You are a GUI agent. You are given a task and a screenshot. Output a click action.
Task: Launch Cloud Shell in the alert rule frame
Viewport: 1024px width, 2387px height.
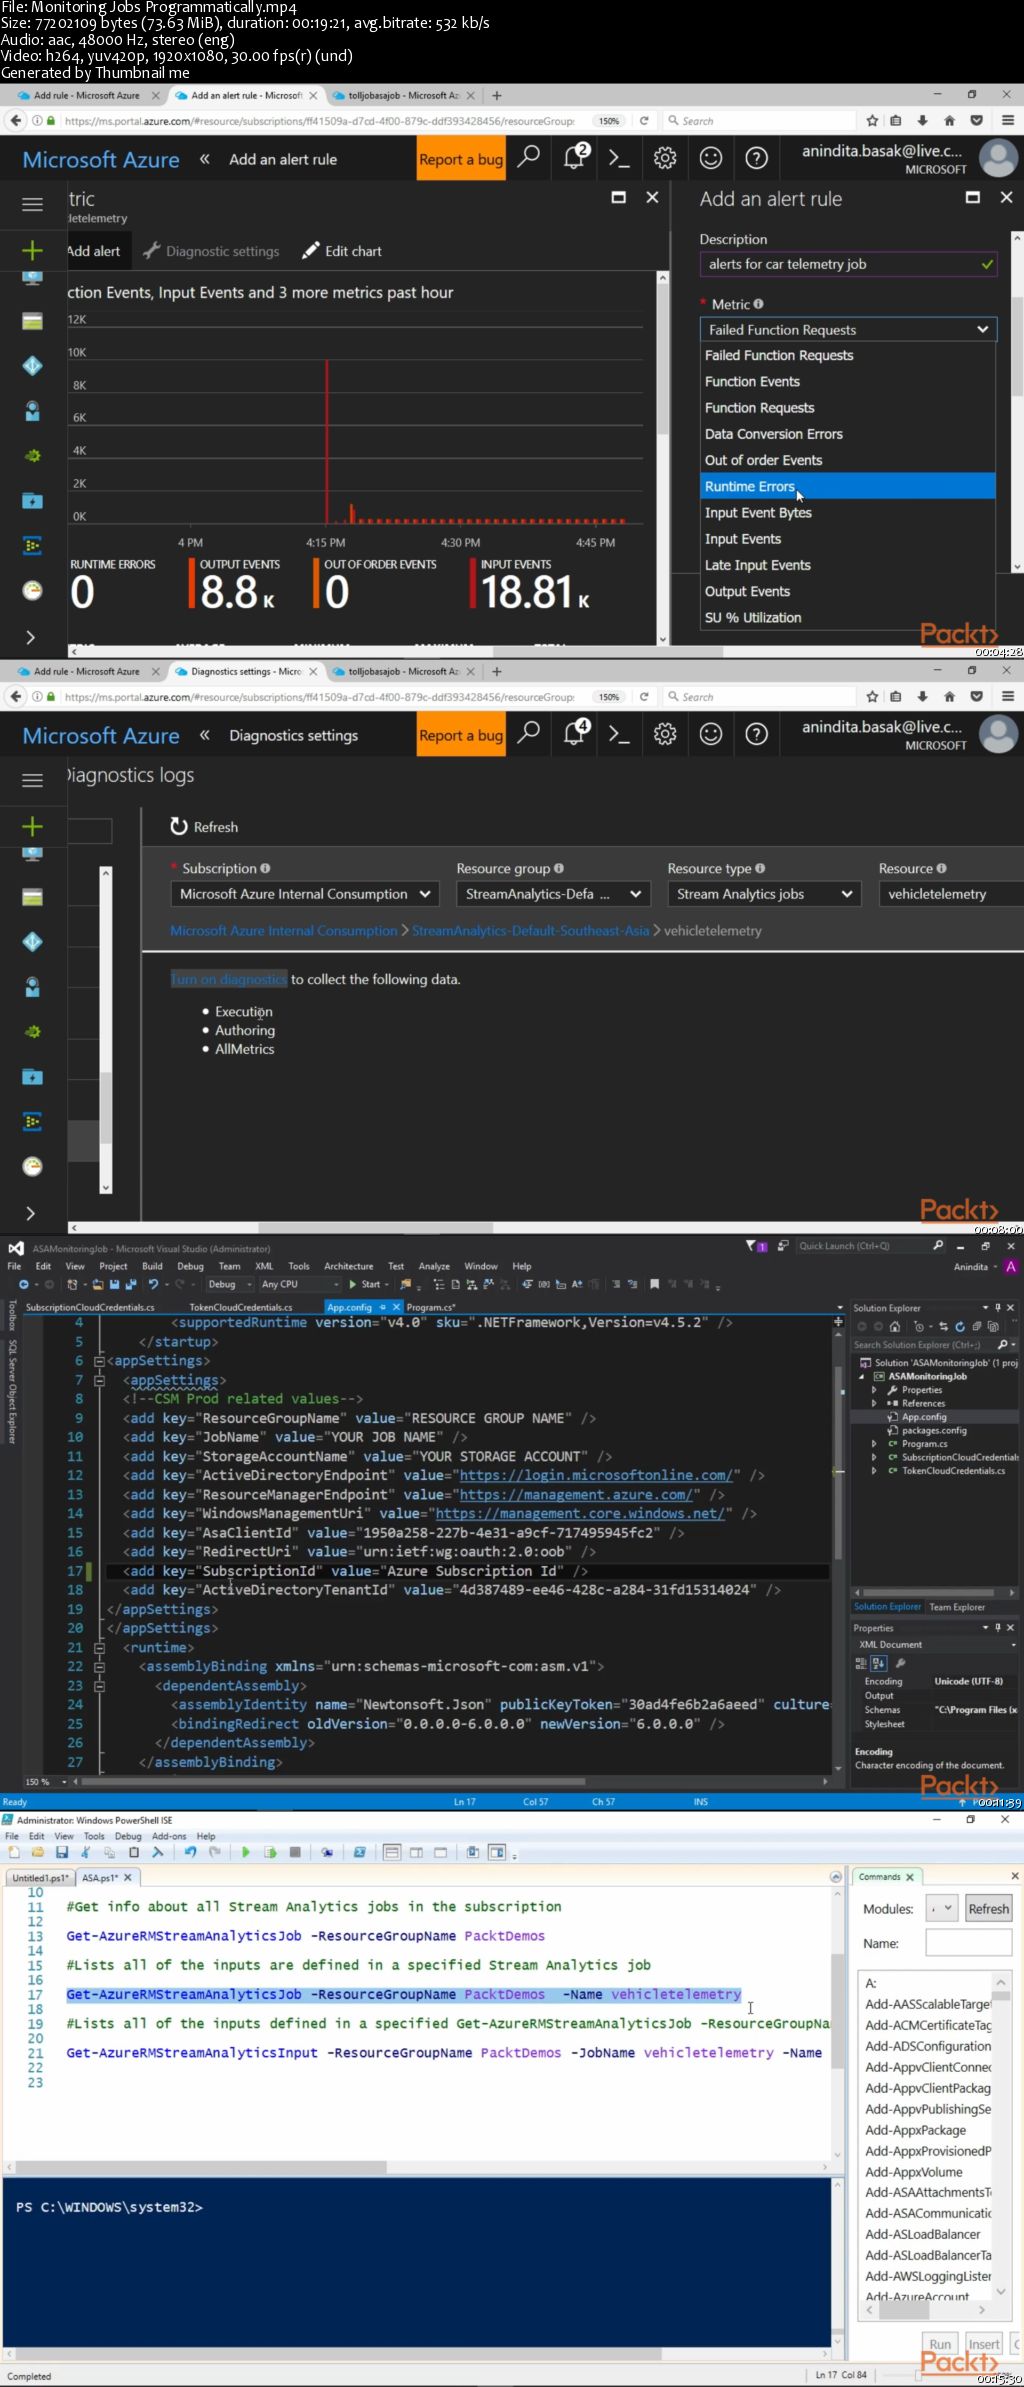pos(620,157)
